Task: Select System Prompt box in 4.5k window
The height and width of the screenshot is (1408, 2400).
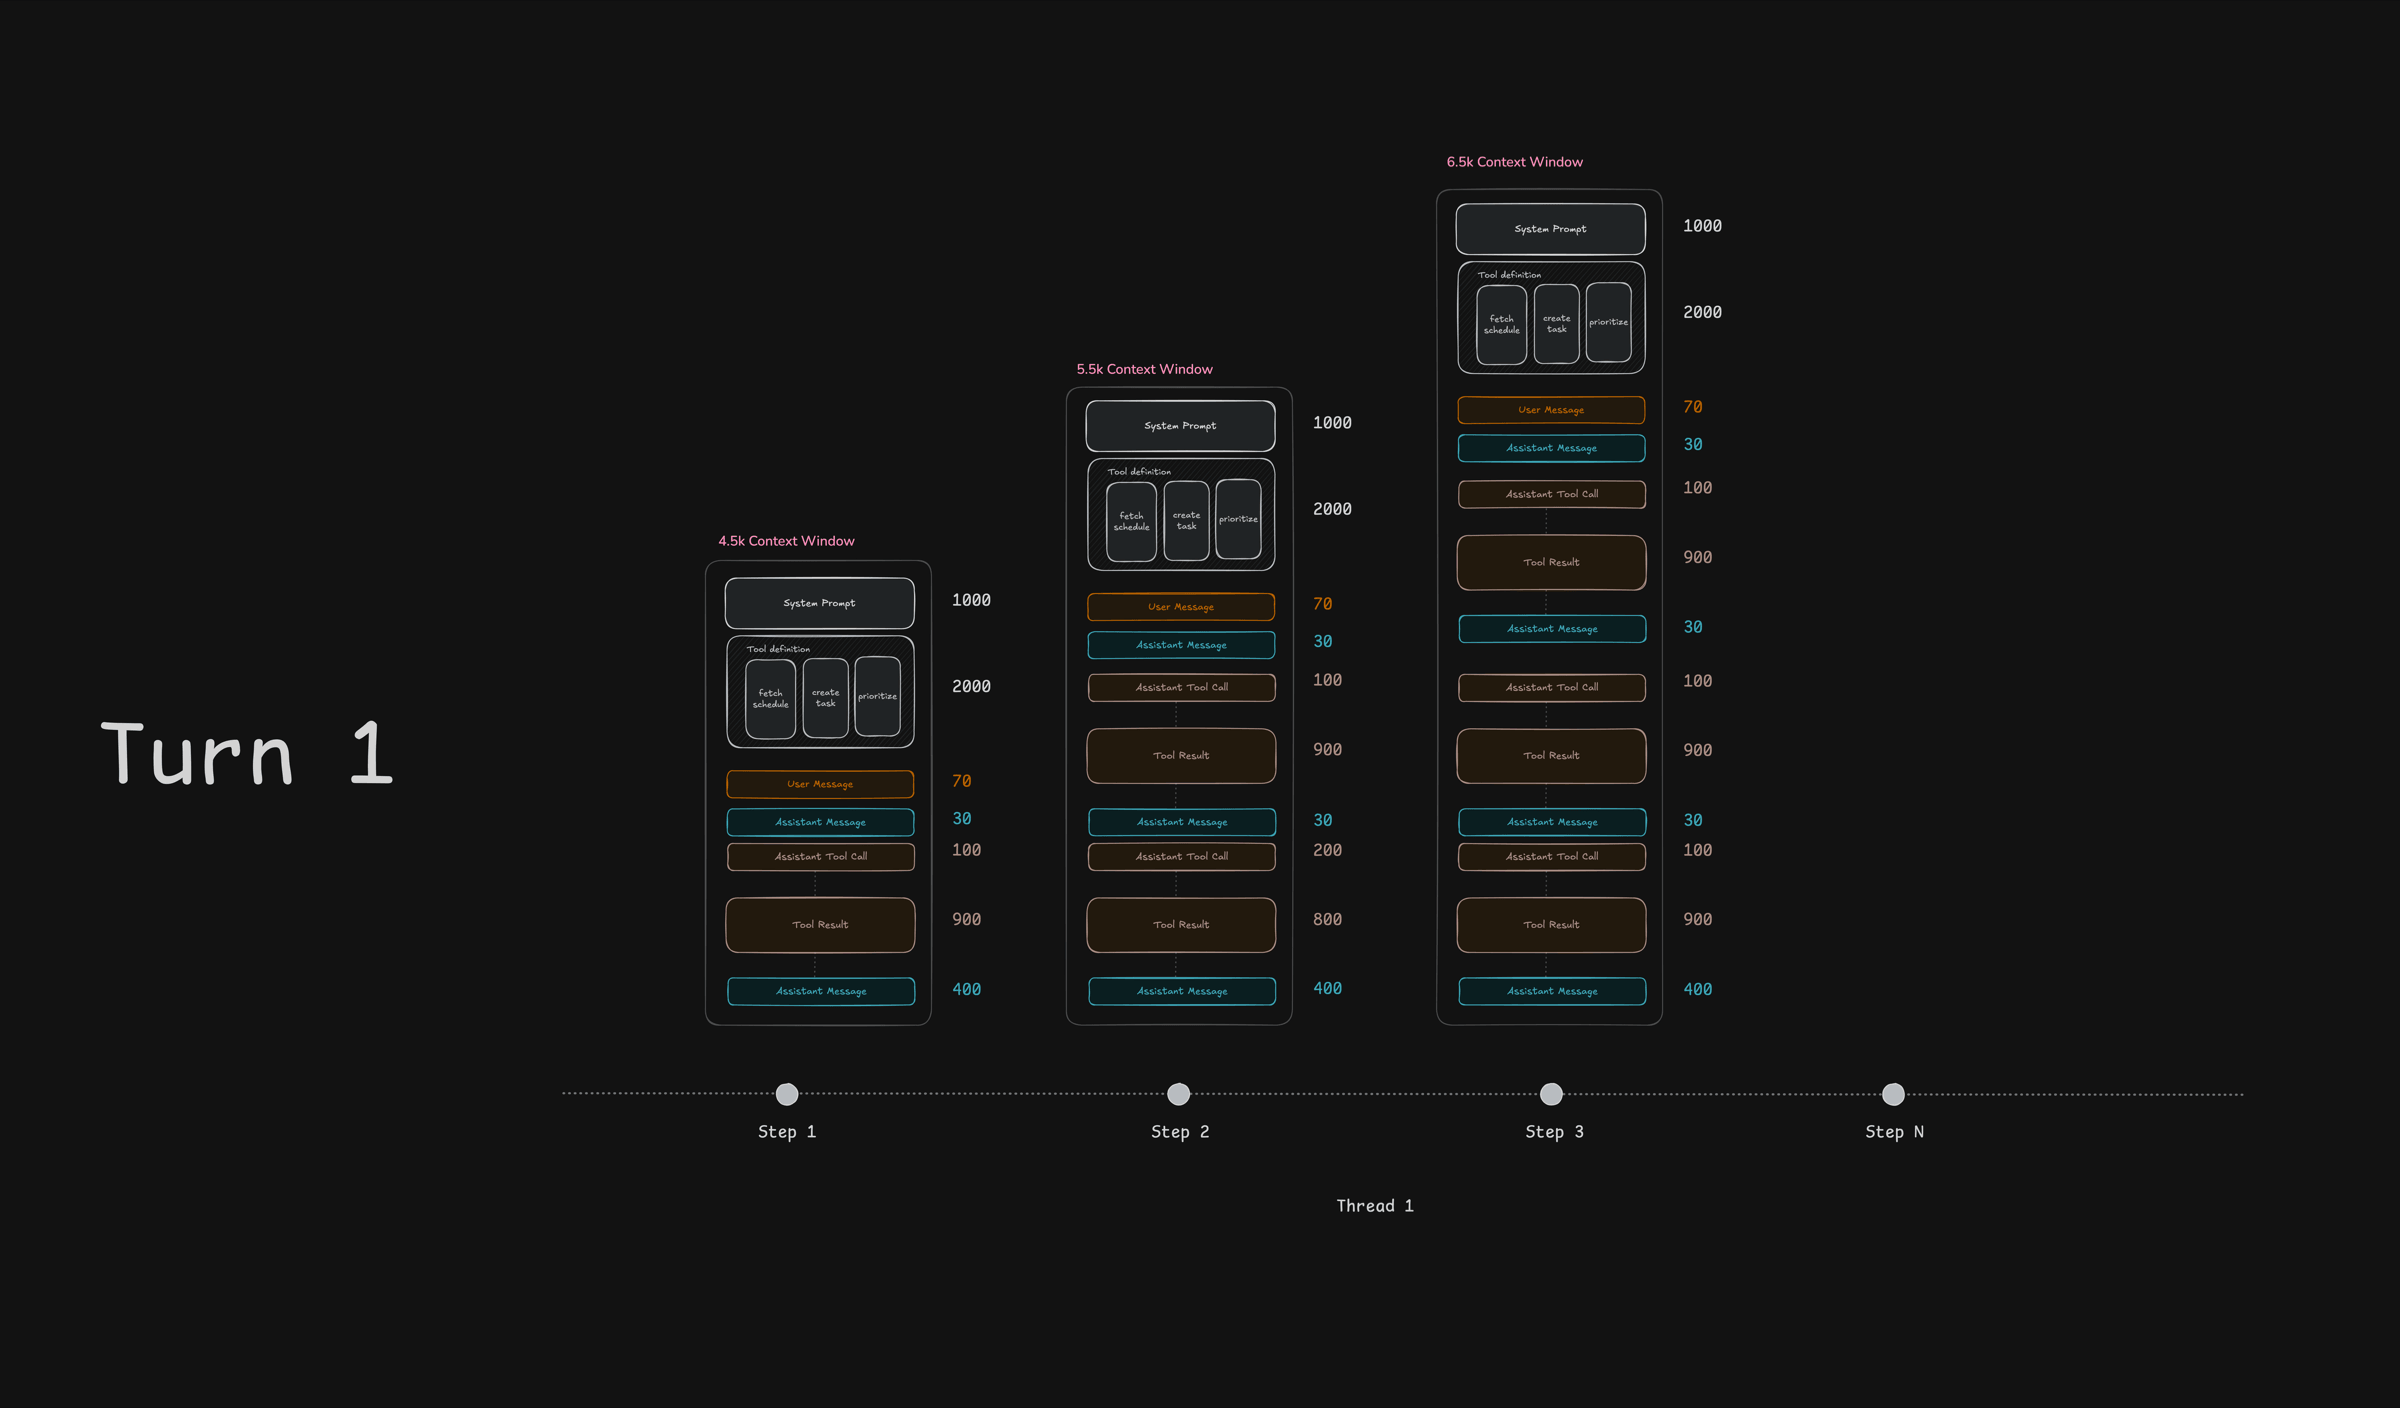Action: coord(819,603)
